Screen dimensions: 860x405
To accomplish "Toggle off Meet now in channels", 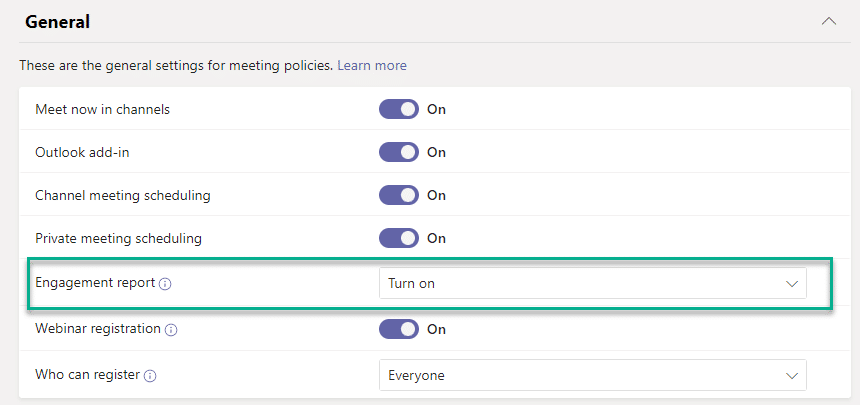I will pos(399,109).
